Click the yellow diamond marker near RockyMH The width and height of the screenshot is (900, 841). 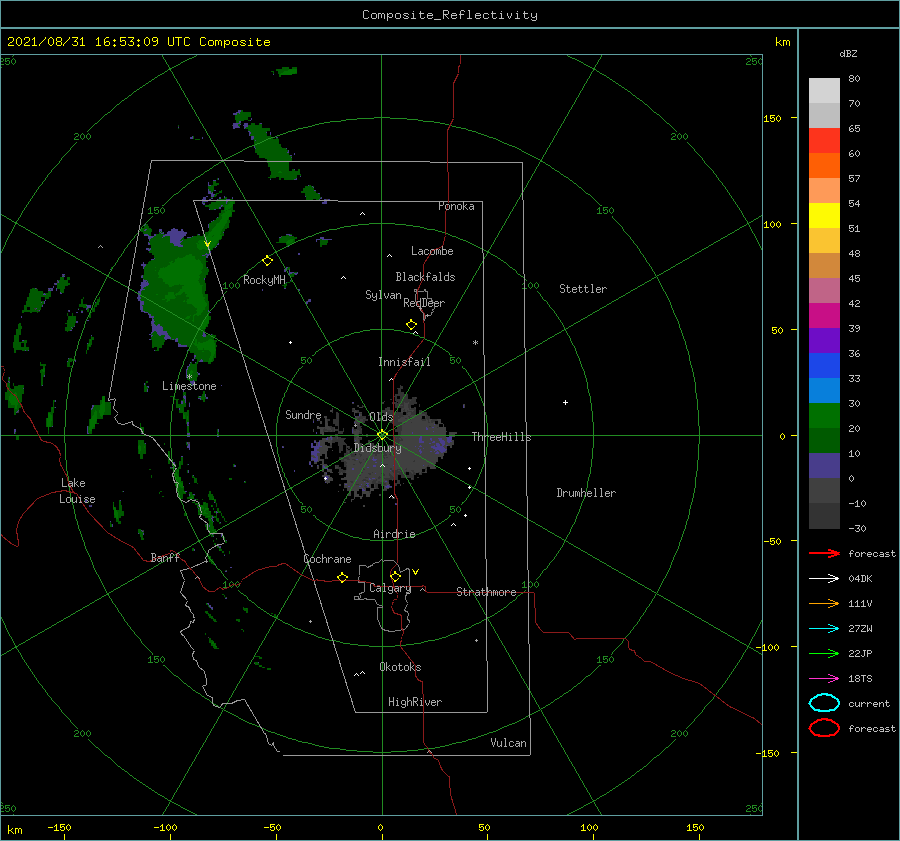267,261
